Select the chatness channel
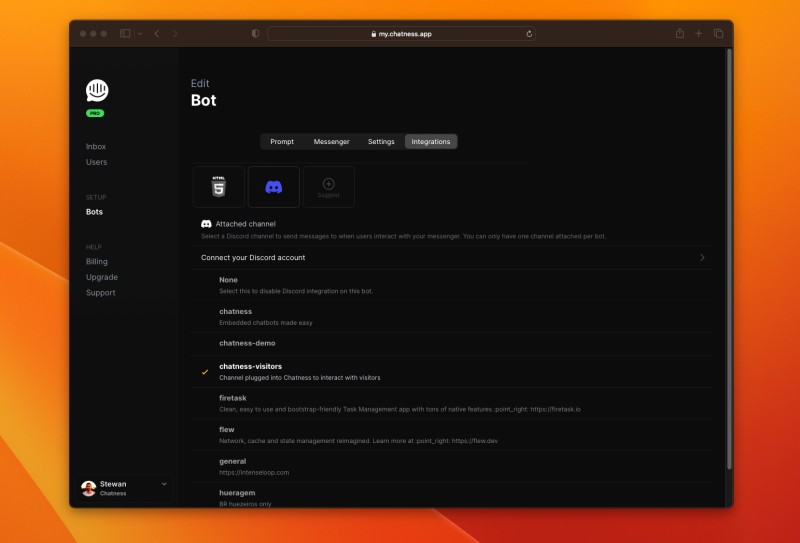This screenshot has width=800, height=543. pos(452,317)
